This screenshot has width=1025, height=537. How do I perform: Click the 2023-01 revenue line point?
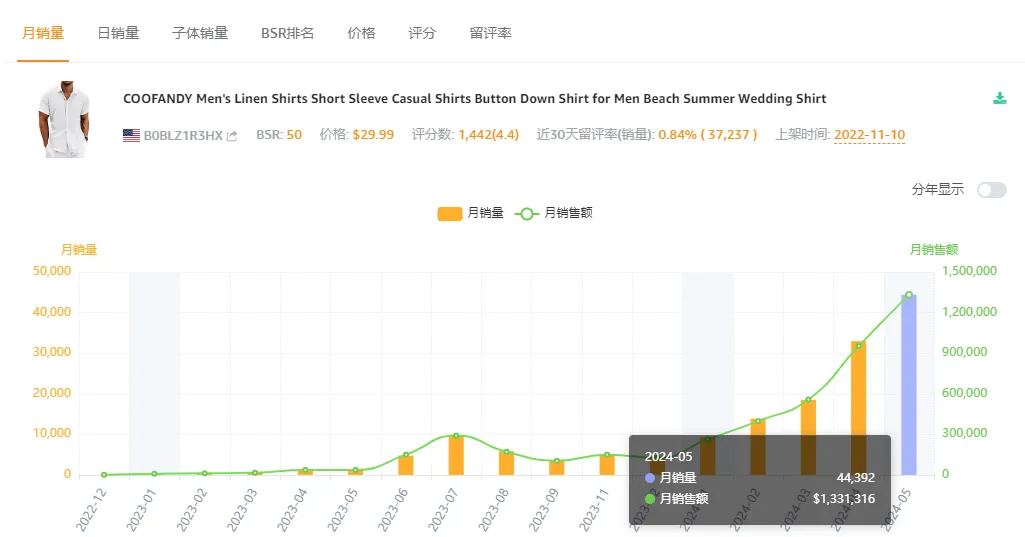[x=154, y=474]
